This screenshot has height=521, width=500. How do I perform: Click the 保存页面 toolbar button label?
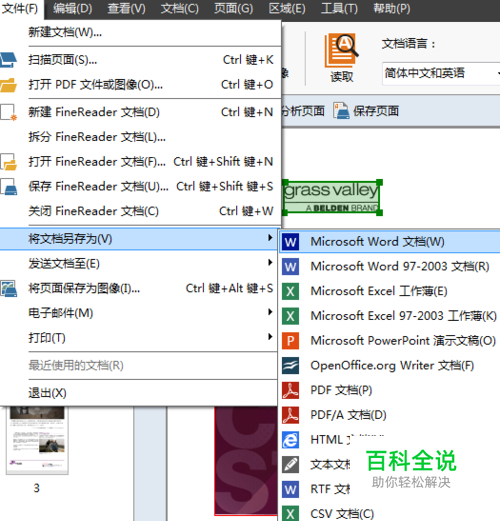pyautogui.click(x=376, y=111)
